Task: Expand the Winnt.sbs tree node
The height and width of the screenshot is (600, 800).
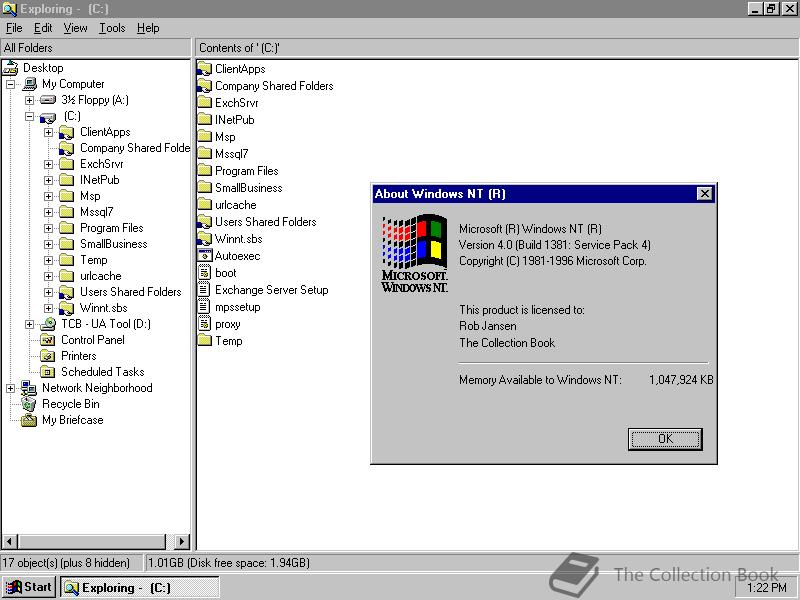Action: (48, 308)
